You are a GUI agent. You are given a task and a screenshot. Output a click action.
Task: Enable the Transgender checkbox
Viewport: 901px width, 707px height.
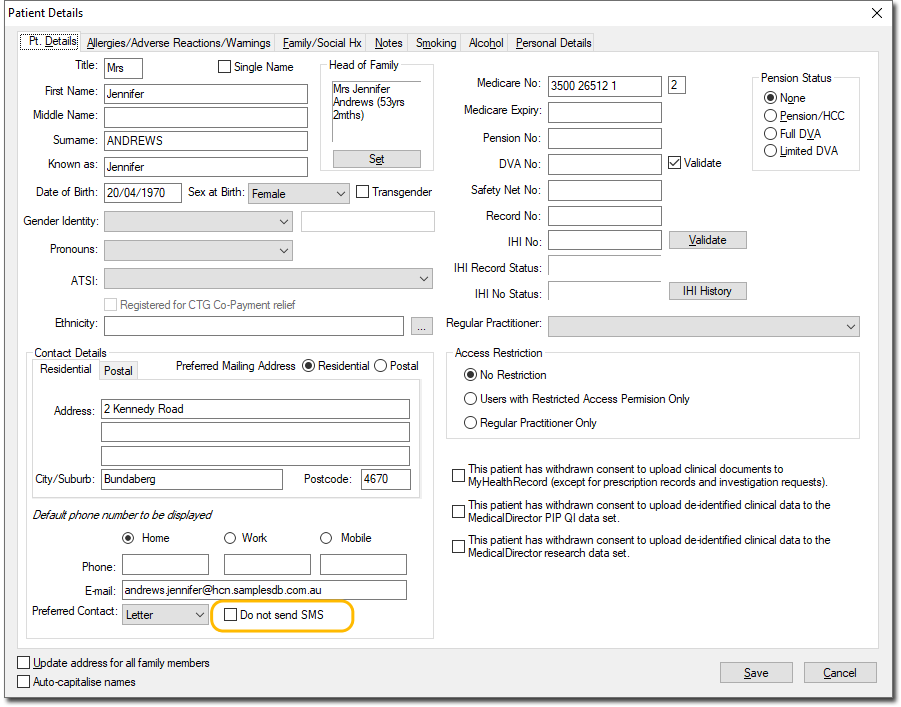point(363,192)
